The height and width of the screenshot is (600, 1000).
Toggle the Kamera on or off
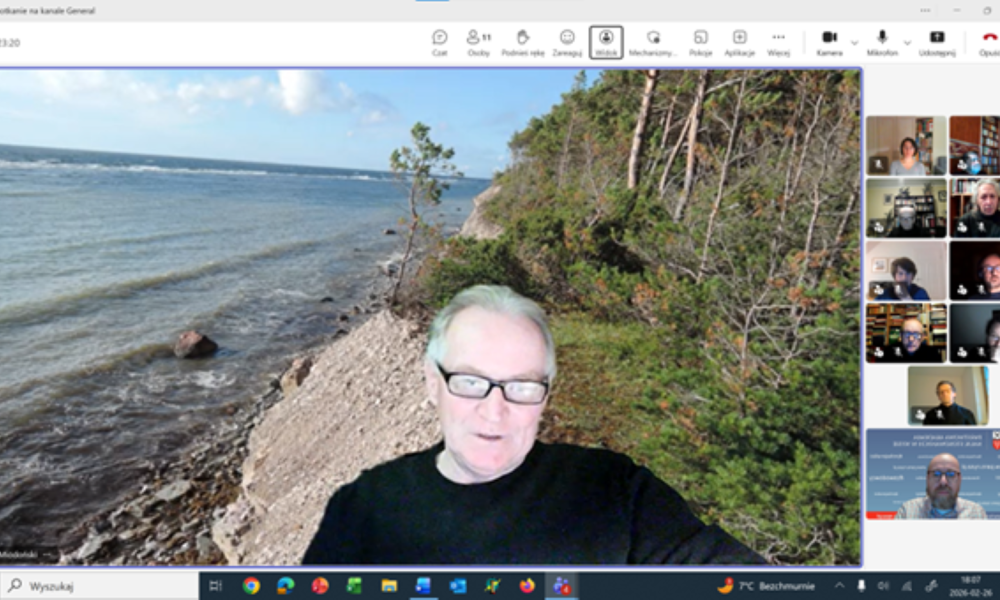(829, 42)
